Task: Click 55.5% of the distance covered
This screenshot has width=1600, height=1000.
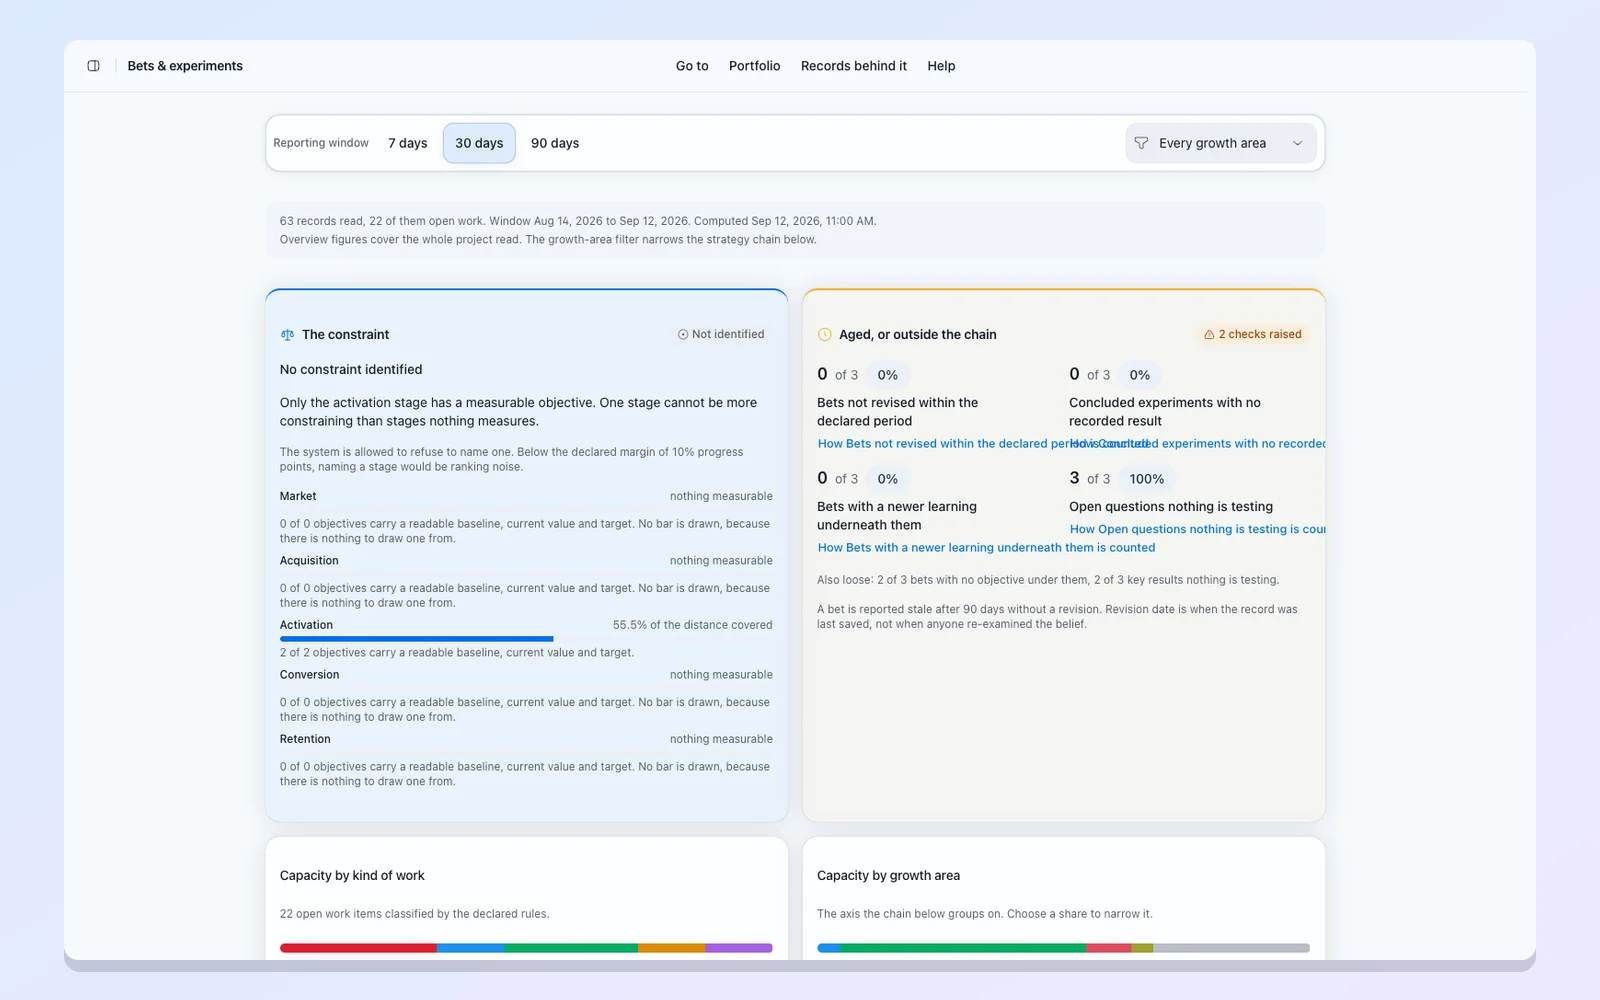Action: point(692,626)
